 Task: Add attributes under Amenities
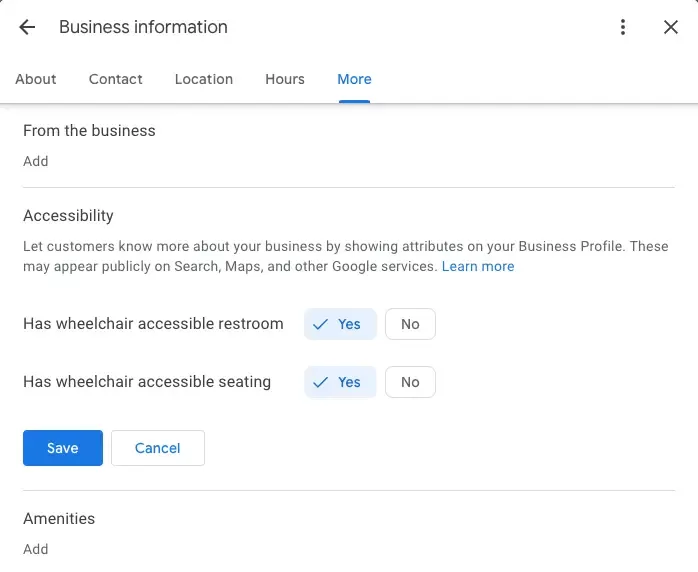point(36,549)
